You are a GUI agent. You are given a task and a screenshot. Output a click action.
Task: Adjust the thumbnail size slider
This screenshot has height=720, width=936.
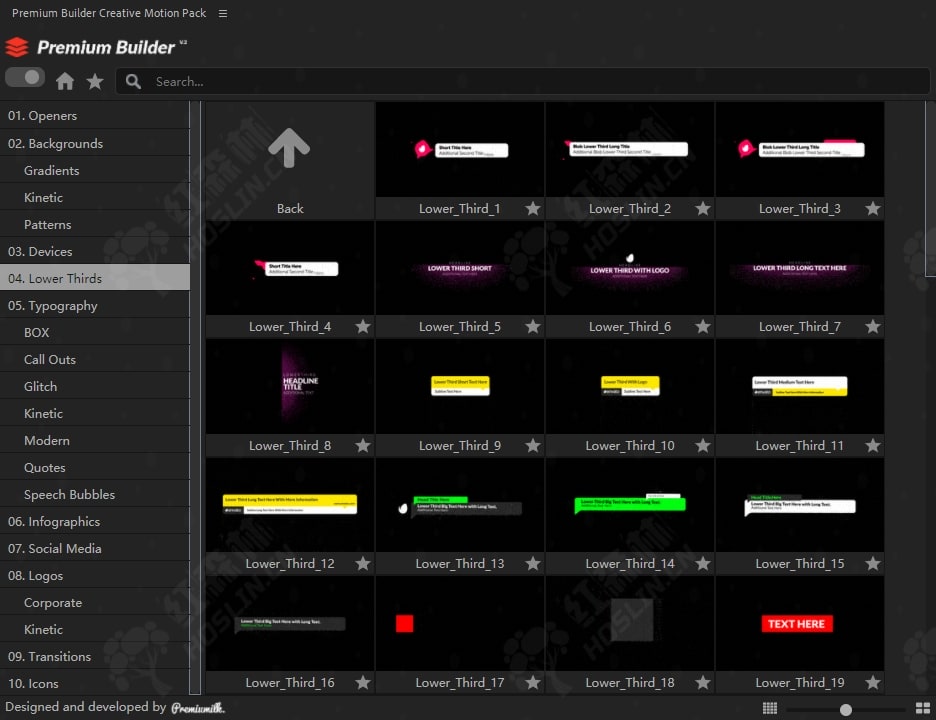[x=846, y=709]
